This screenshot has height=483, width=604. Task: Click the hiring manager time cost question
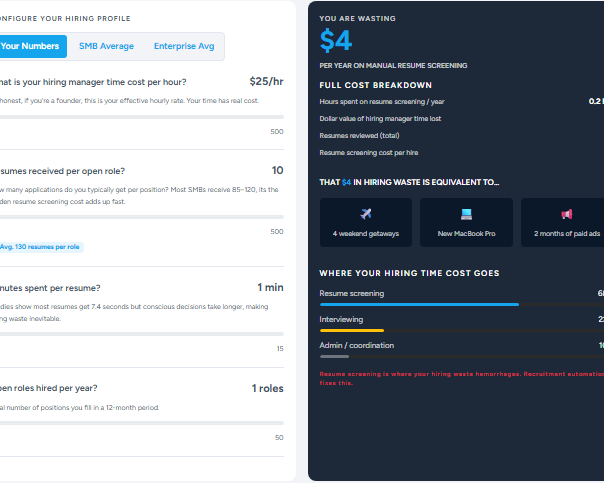(93, 82)
